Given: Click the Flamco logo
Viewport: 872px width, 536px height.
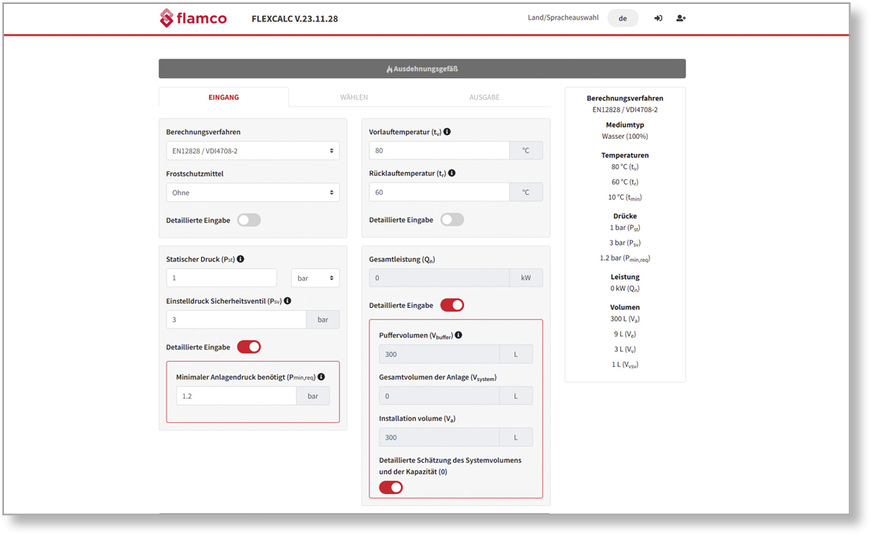Looking at the screenshot, I should [x=192, y=18].
